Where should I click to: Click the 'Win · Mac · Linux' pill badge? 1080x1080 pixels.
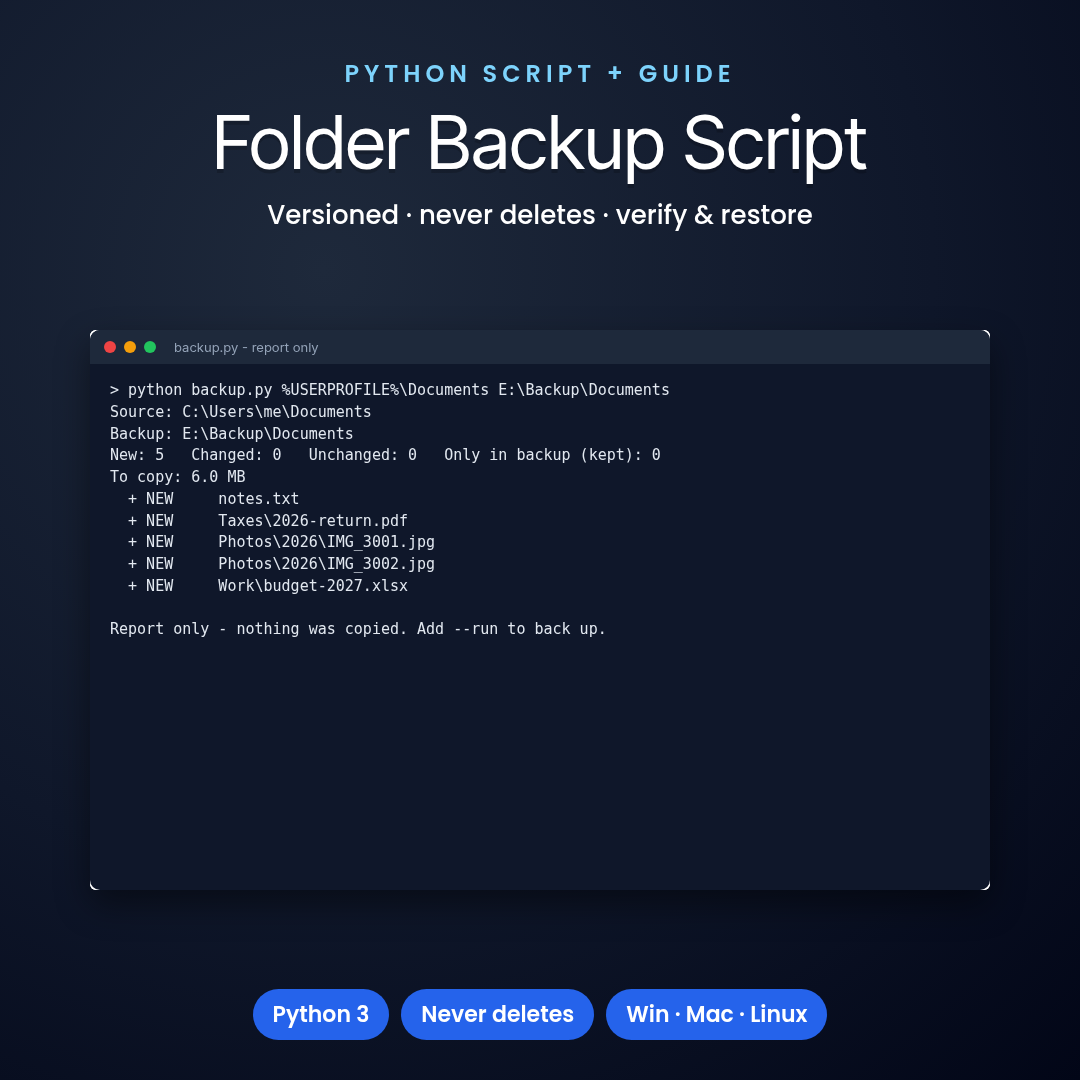click(x=716, y=1015)
